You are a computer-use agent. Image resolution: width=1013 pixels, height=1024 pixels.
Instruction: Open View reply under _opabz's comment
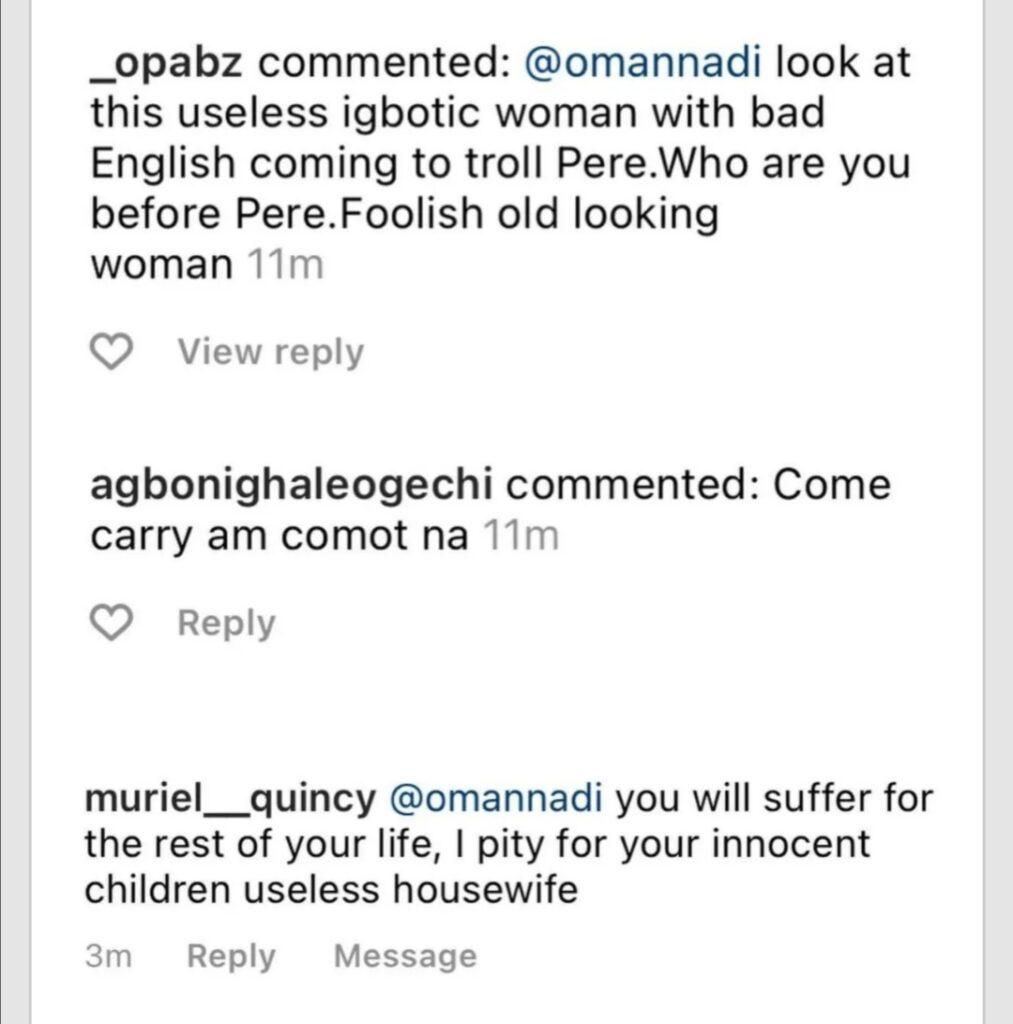270,352
